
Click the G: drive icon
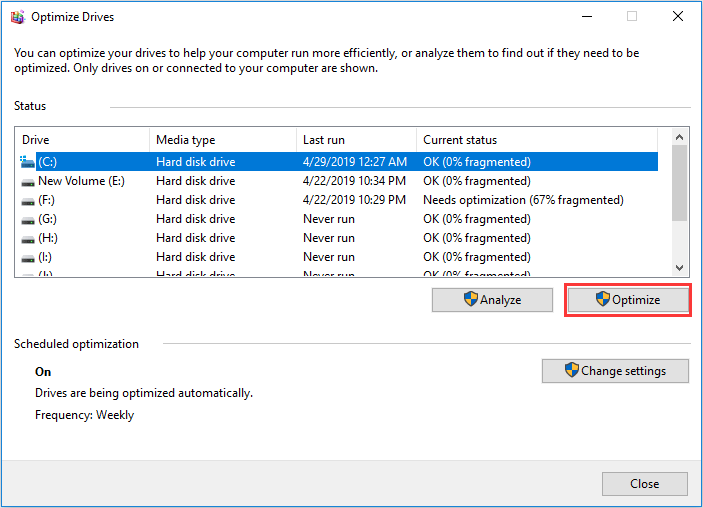[x=28, y=220]
